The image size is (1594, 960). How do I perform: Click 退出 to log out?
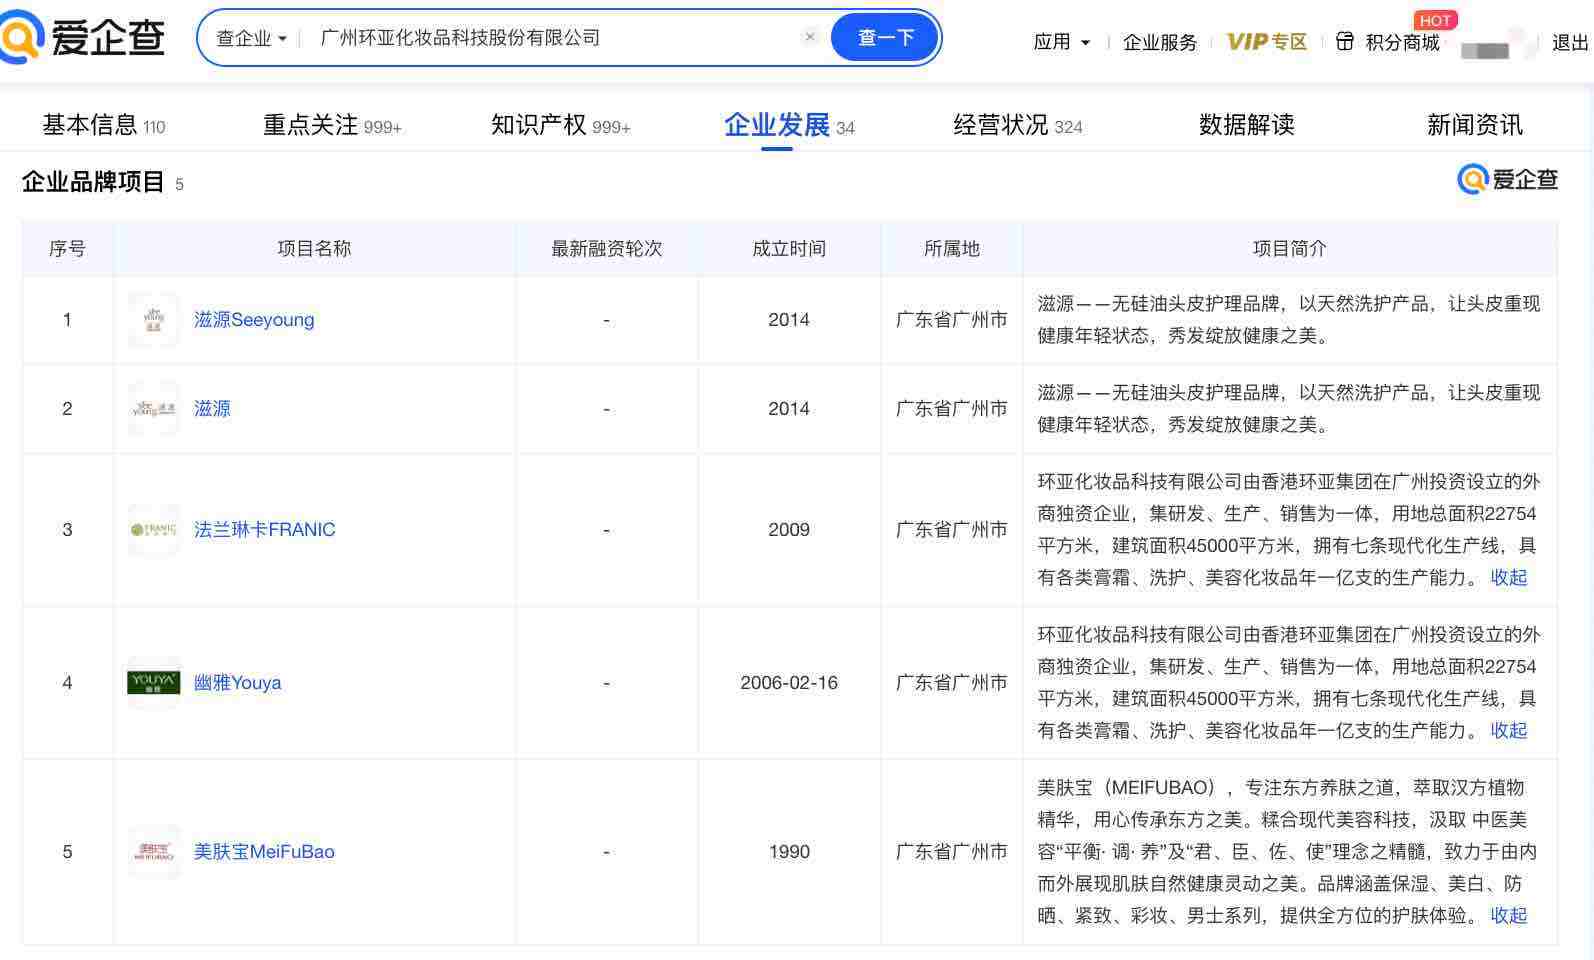pyautogui.click(x=1570, y=42)
